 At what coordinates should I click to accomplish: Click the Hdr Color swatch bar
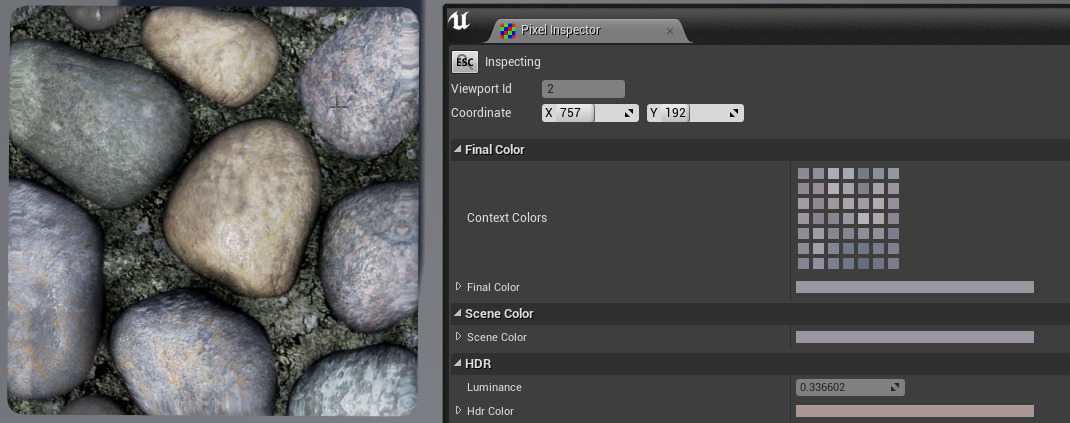click(x=914, y=411)
